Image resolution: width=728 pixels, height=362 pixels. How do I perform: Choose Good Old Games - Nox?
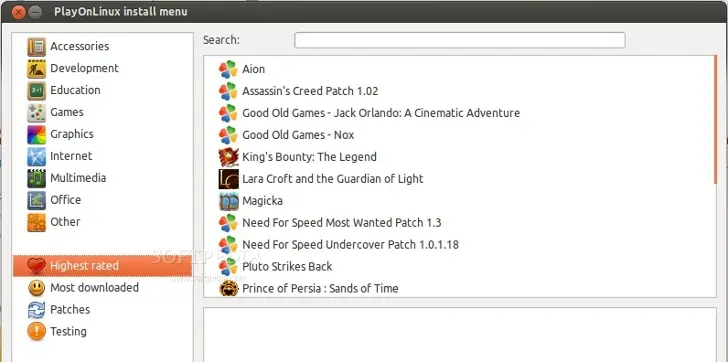[x=298, y=135]
